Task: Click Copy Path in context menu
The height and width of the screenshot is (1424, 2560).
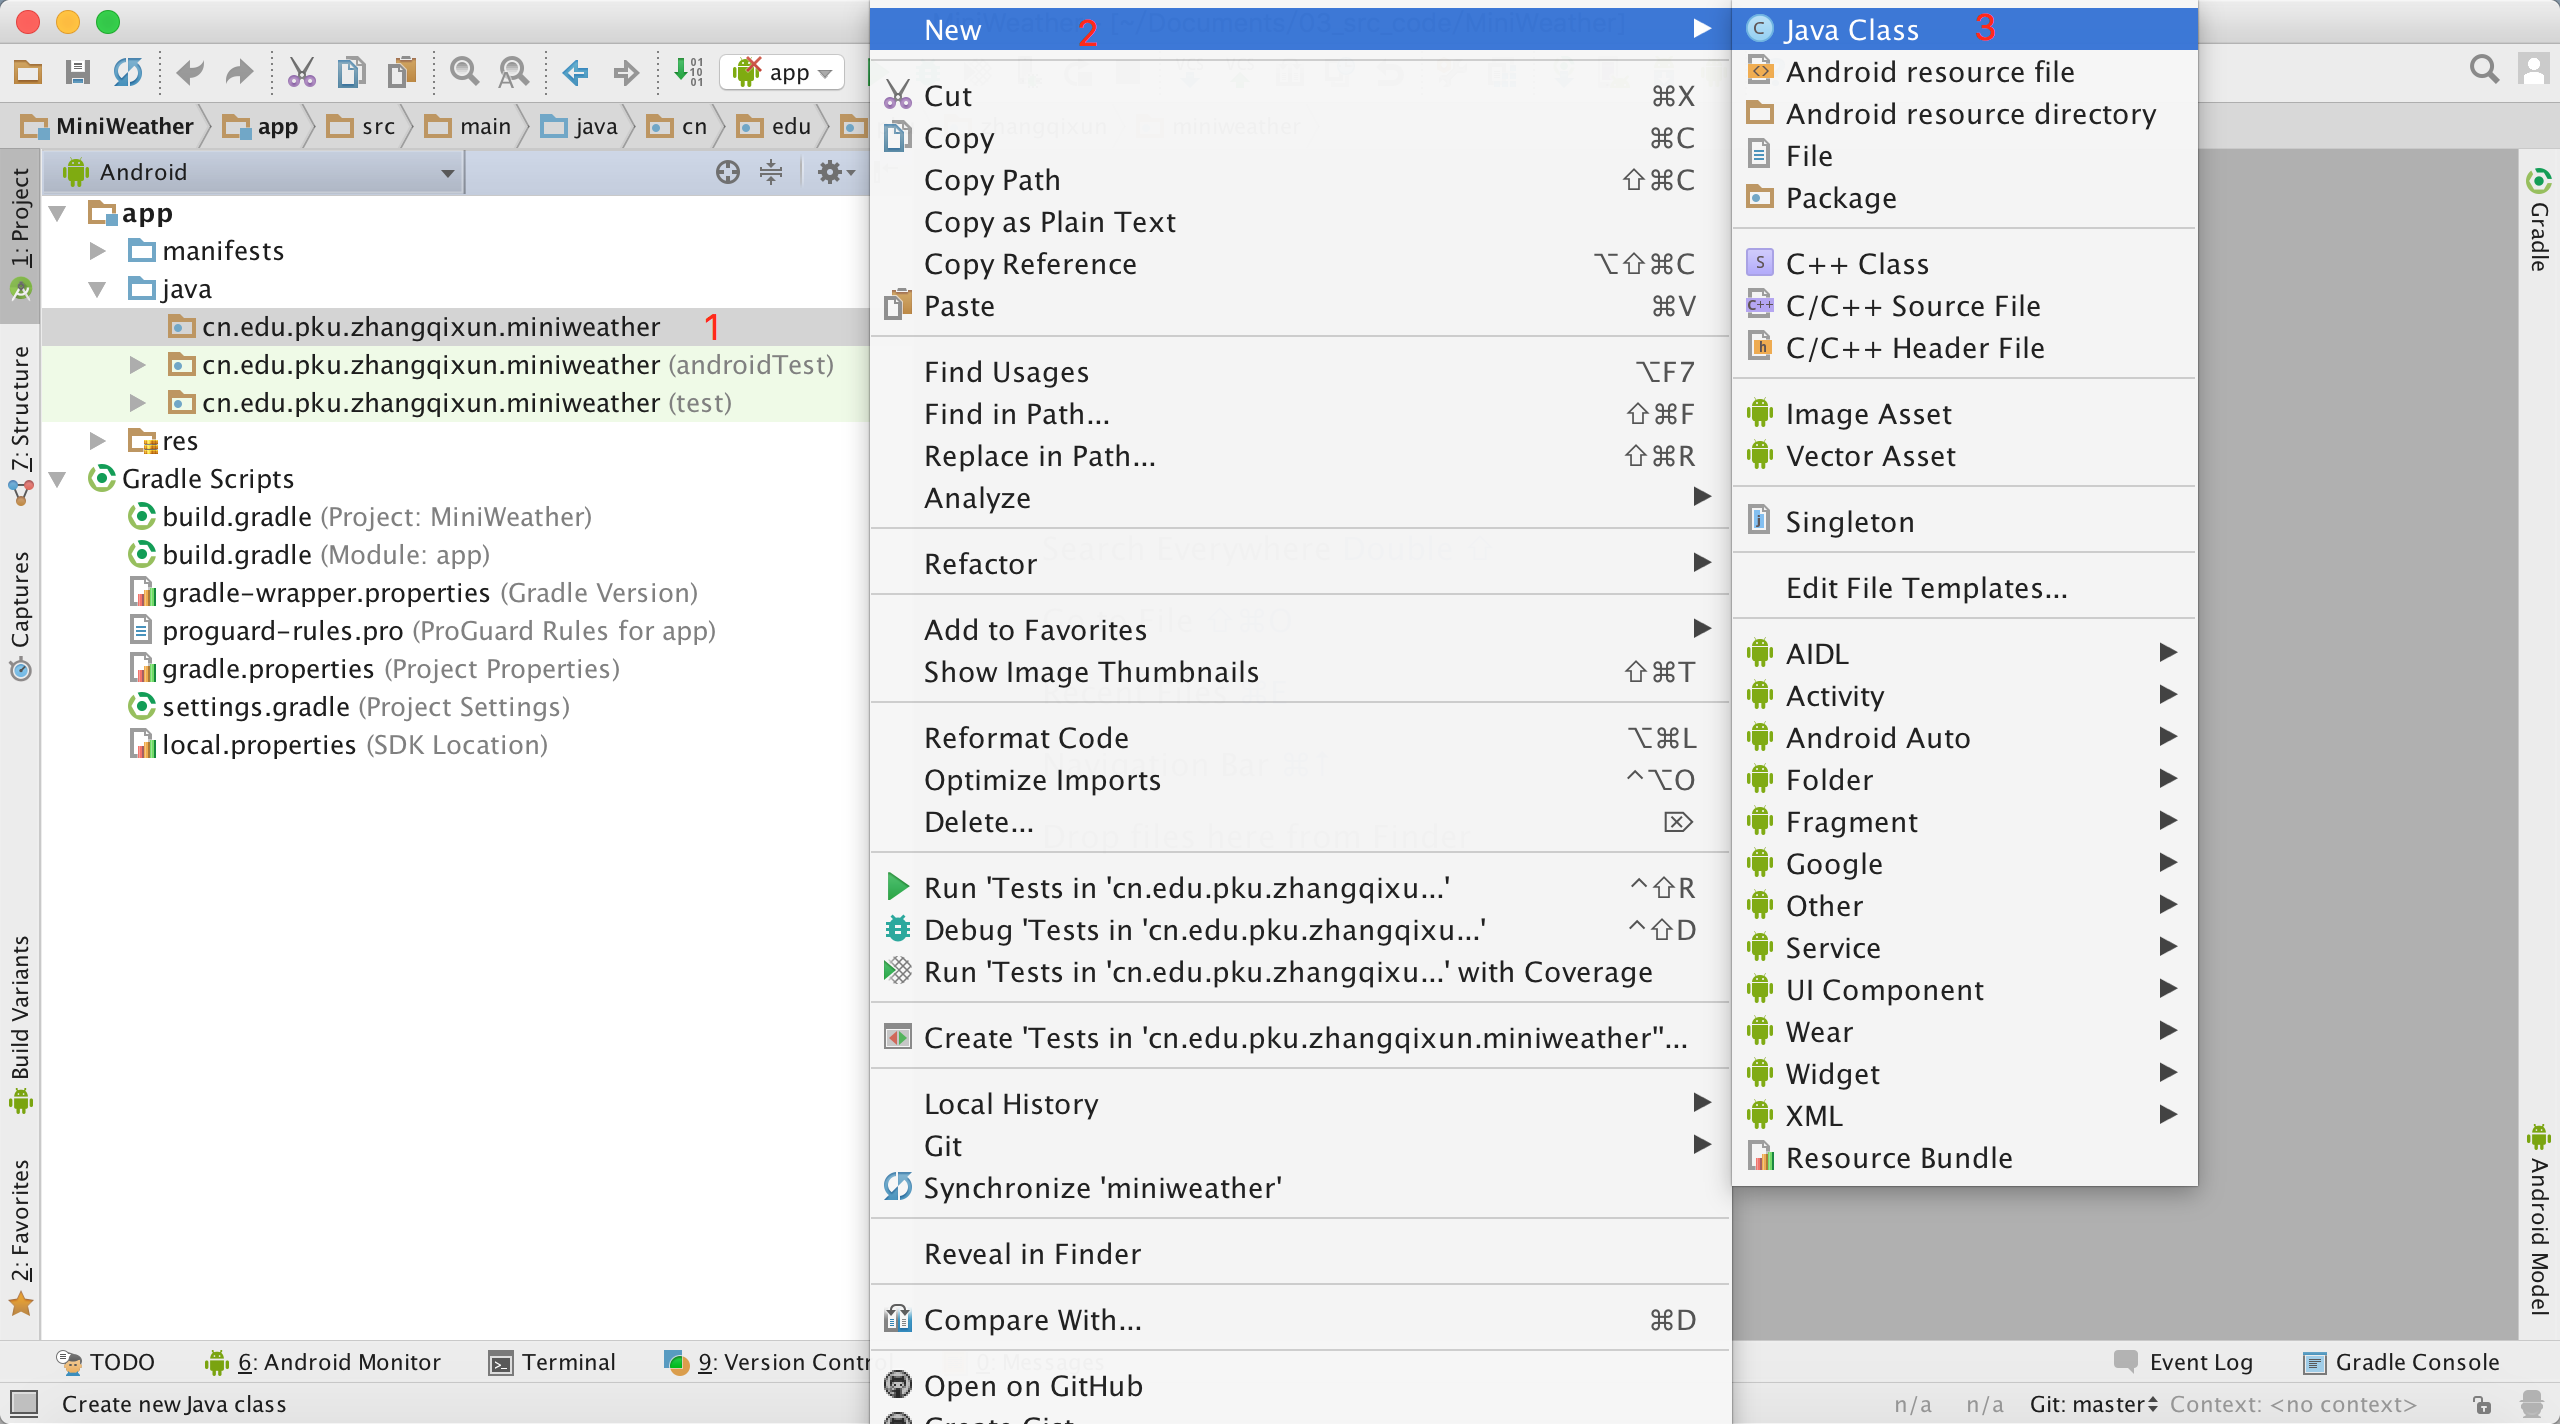Action: (1300, 180)
